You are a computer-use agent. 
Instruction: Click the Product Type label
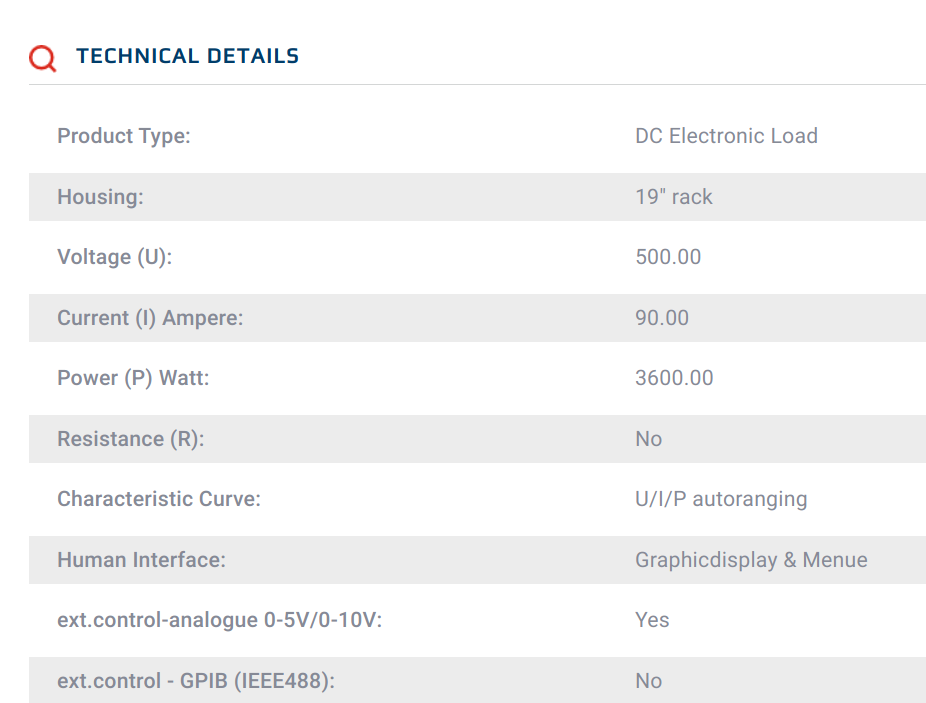point(124,136)
